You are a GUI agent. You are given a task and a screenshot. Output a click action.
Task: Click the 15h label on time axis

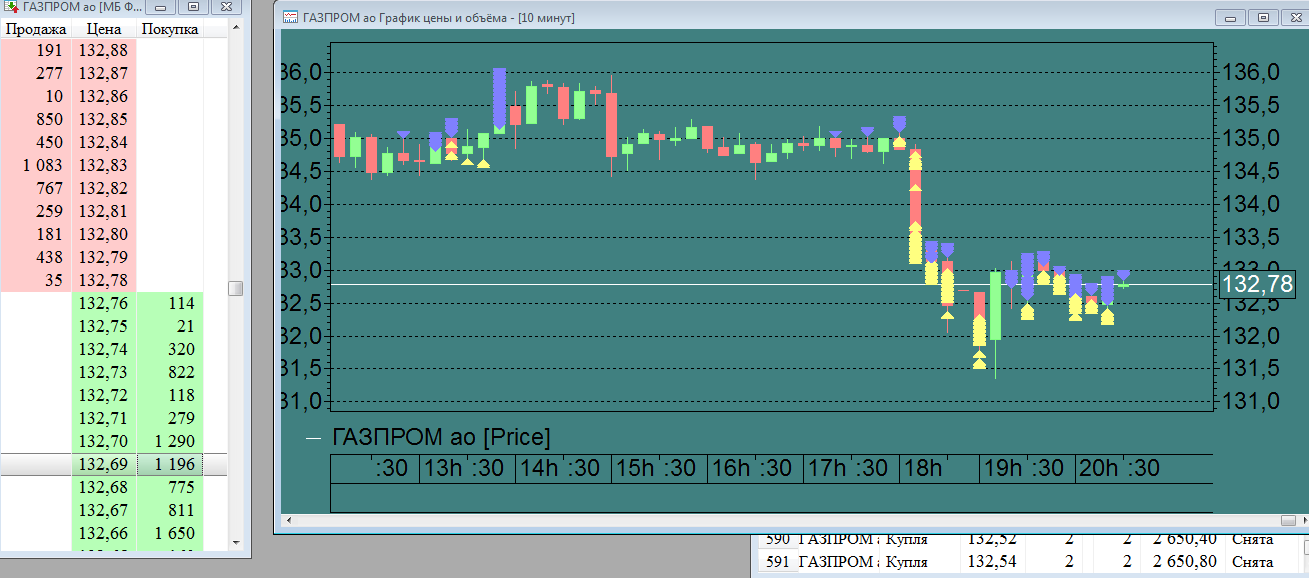pos(635,468)
